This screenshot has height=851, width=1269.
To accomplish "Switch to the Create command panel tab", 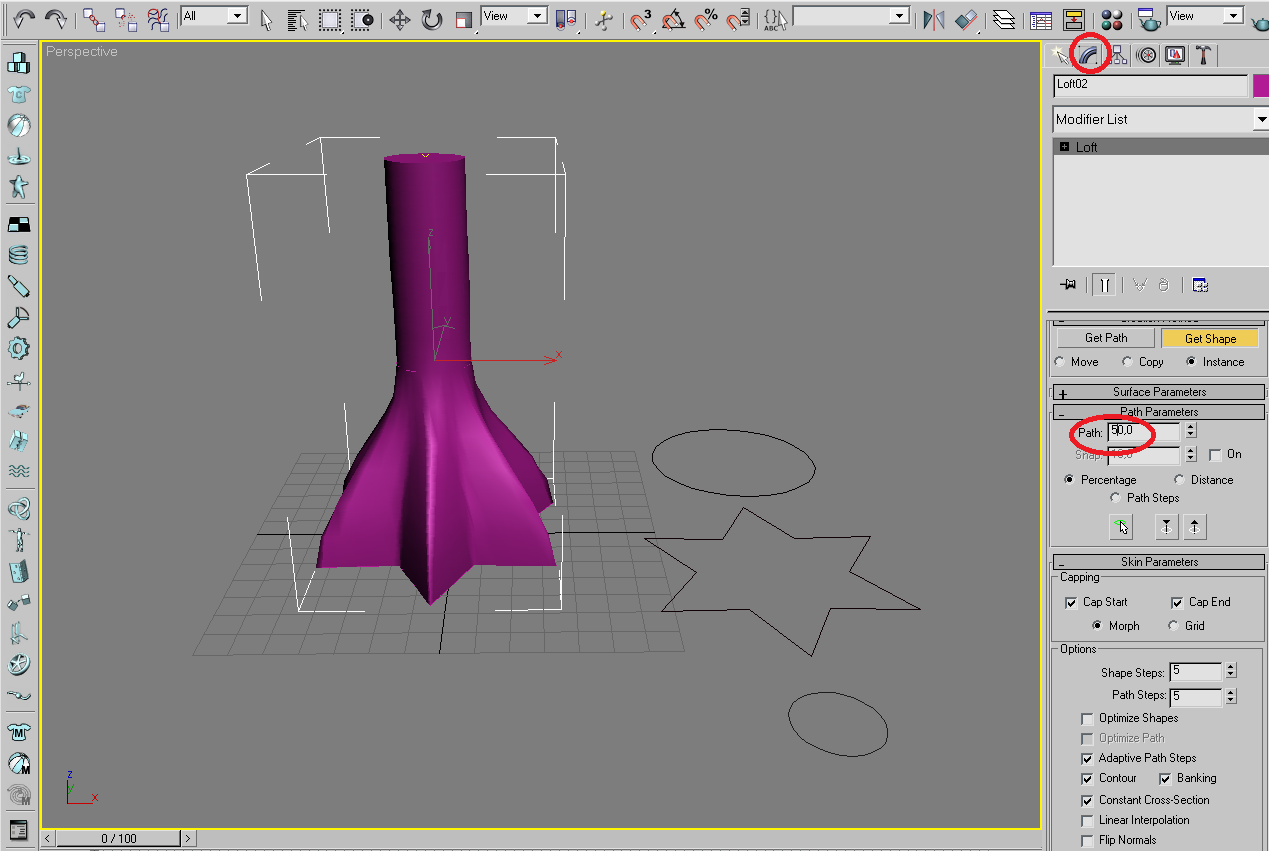I will (x=1061, y=55).
